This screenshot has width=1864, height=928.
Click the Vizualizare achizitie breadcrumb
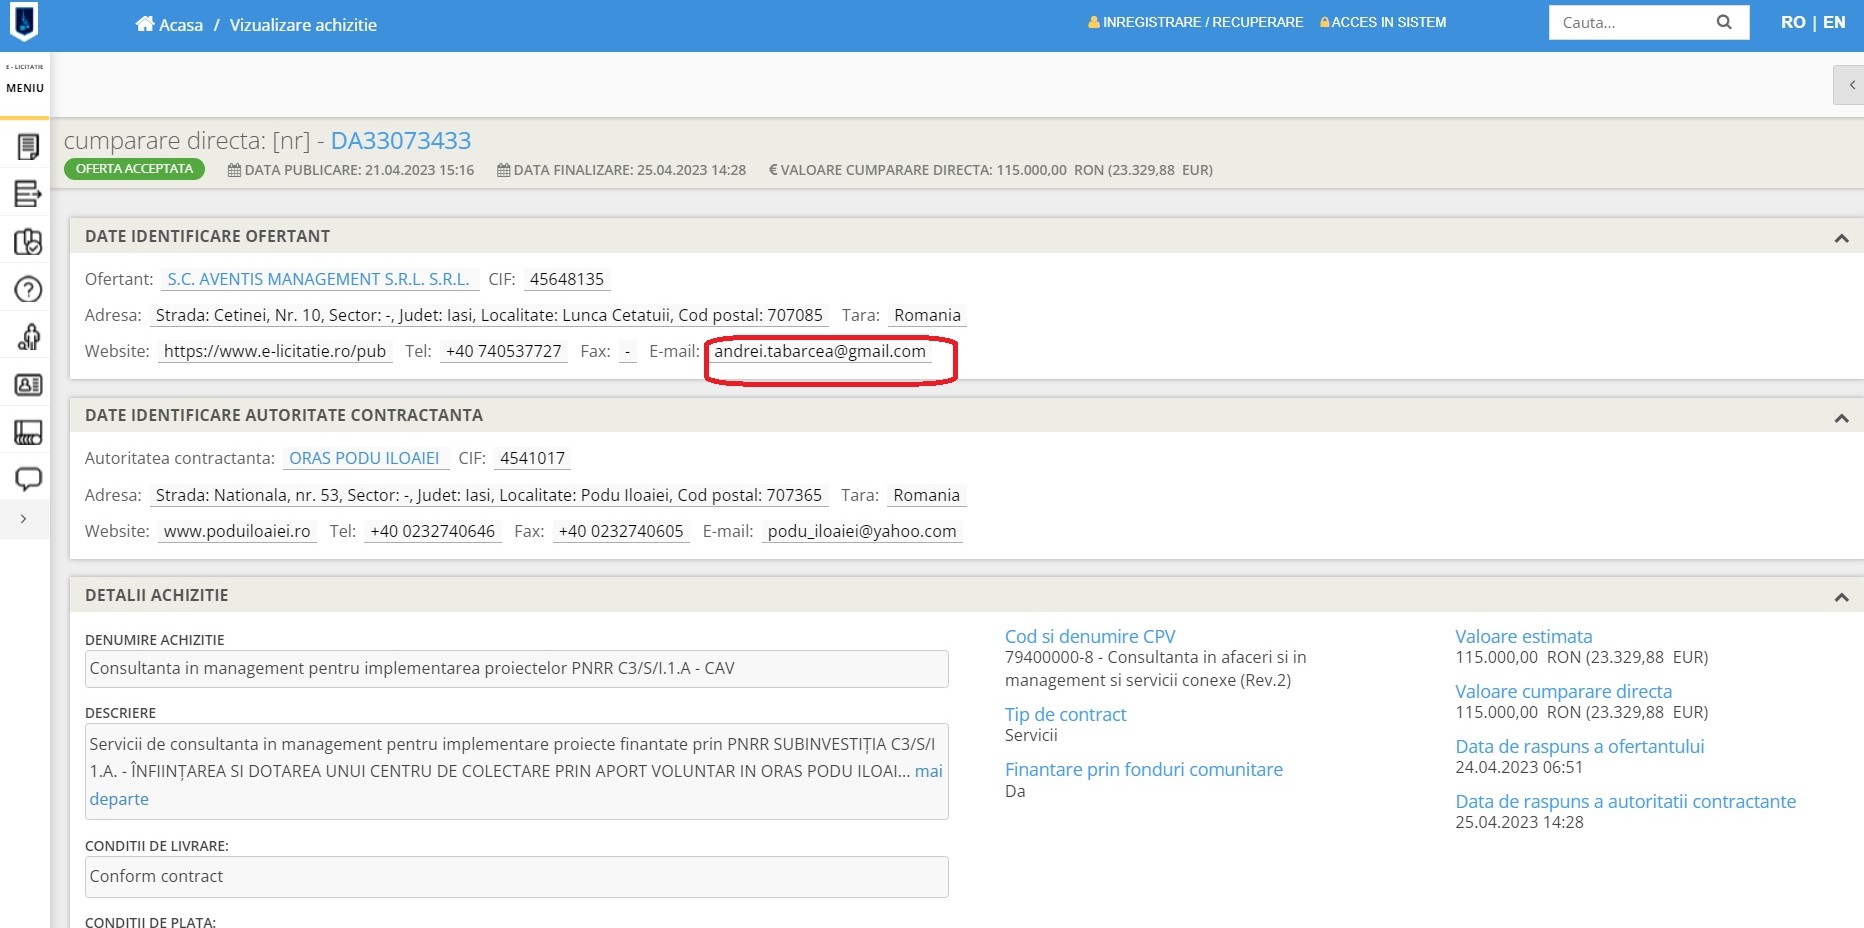click(x=303, y=24)
